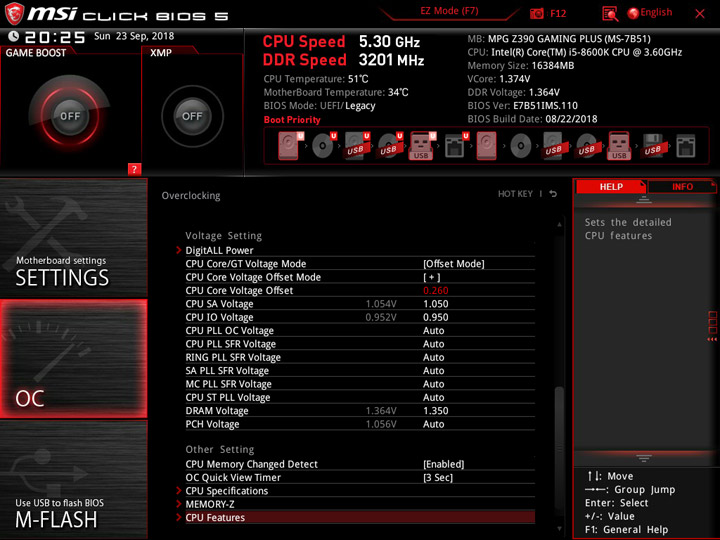Open the CPU Specifications submenu
720x540 pixels.
(x=226, y=491)
